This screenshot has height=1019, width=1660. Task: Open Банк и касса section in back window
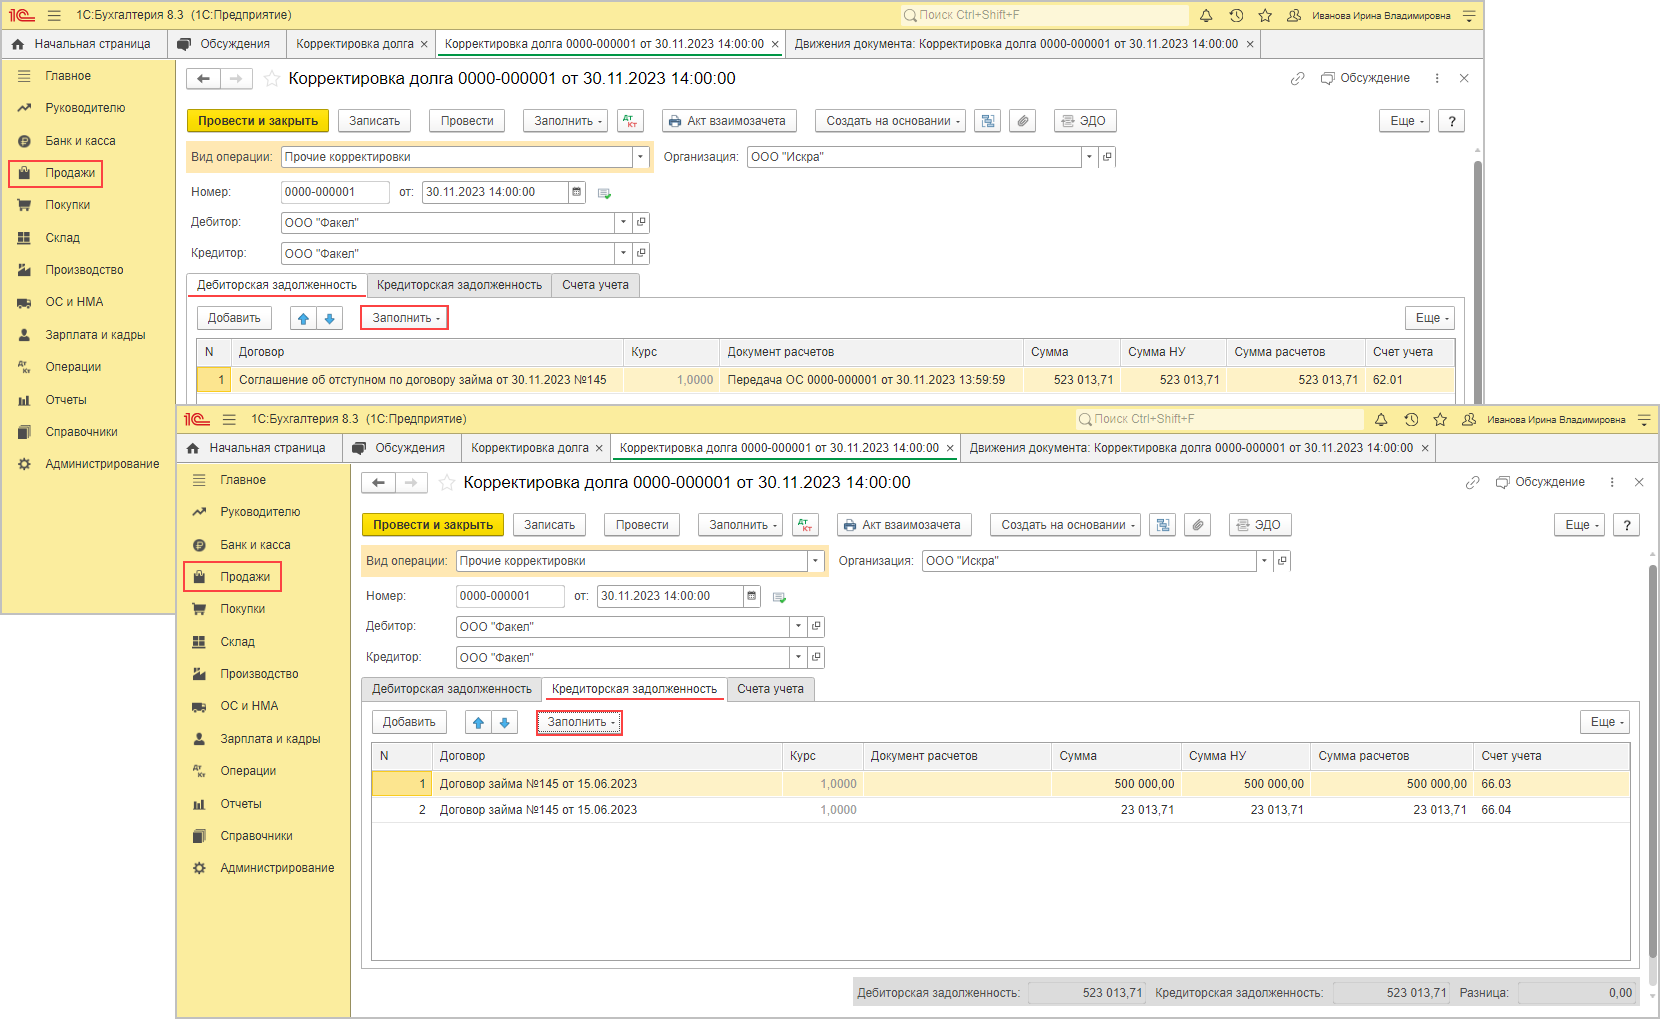tap(80, 141)
